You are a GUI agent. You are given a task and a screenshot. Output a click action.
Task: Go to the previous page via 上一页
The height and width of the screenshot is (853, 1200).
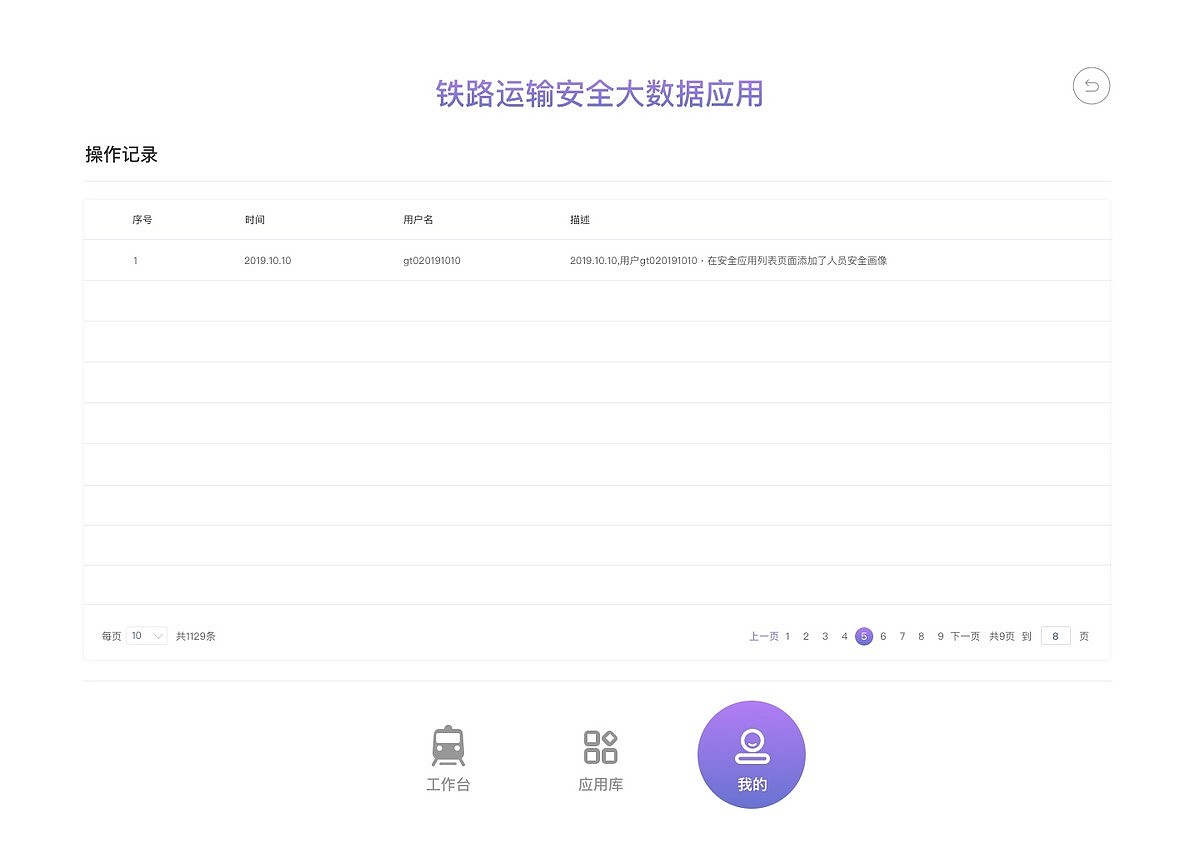[764, 636]
